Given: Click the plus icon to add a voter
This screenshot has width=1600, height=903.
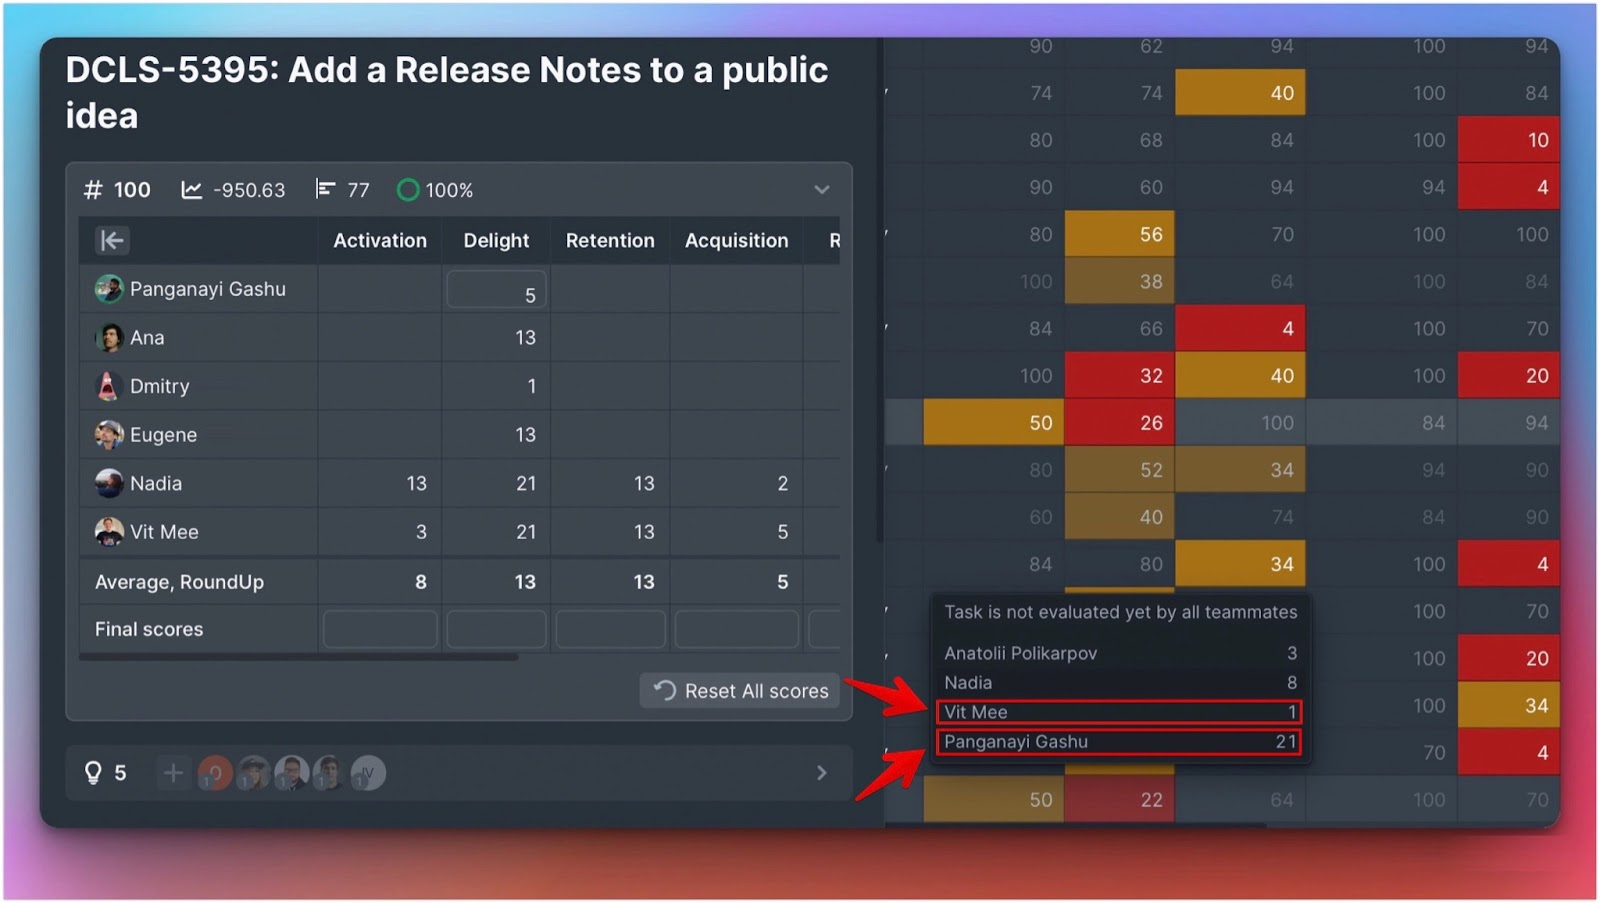Looking at the screenshot, I should pyautogui.click(x=173, y=773).
